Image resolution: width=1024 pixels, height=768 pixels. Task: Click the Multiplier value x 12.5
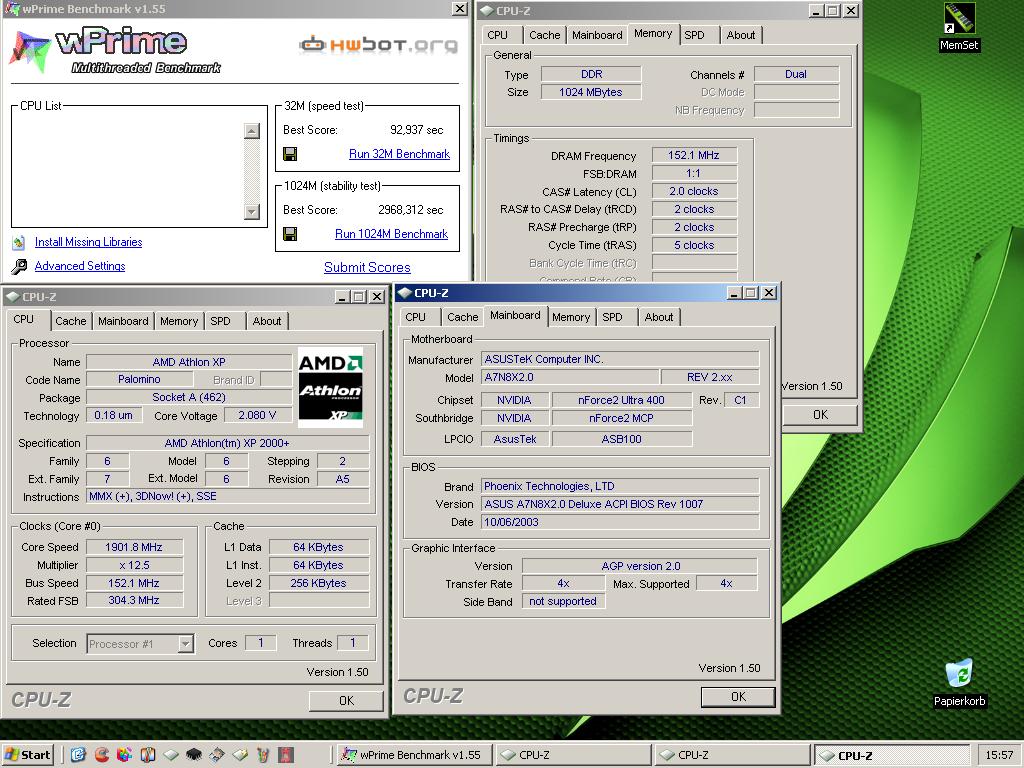[x=134, y=565]
